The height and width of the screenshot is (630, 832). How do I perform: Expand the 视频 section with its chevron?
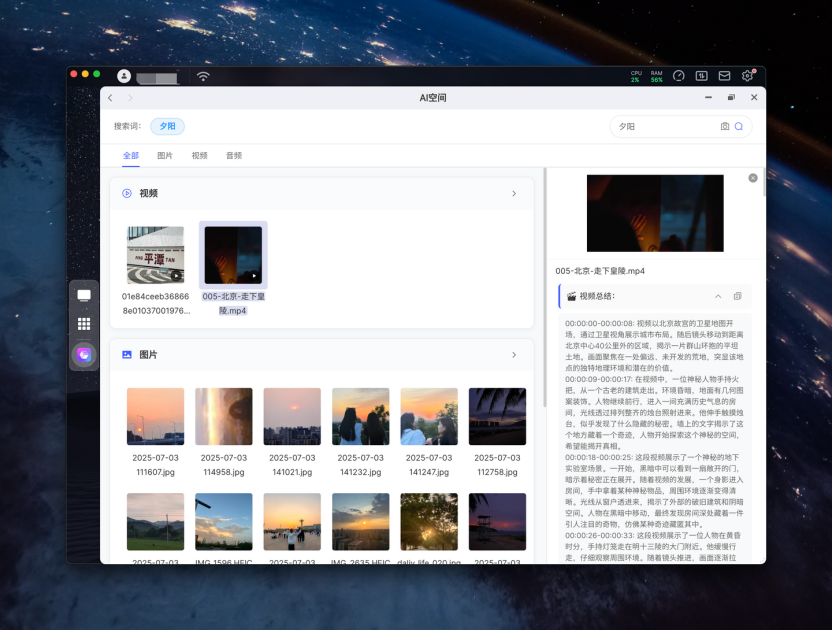point(514,193)
